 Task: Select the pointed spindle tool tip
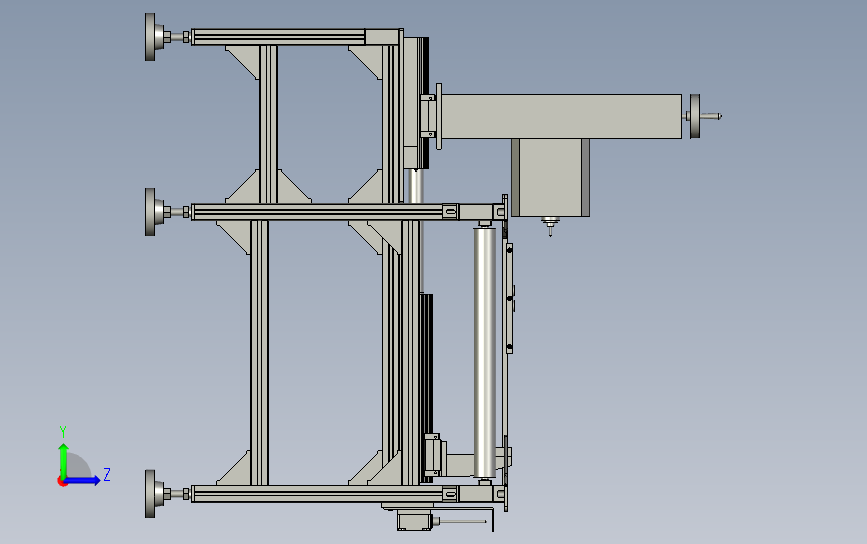pyautogui.click(x=550, y=227)
